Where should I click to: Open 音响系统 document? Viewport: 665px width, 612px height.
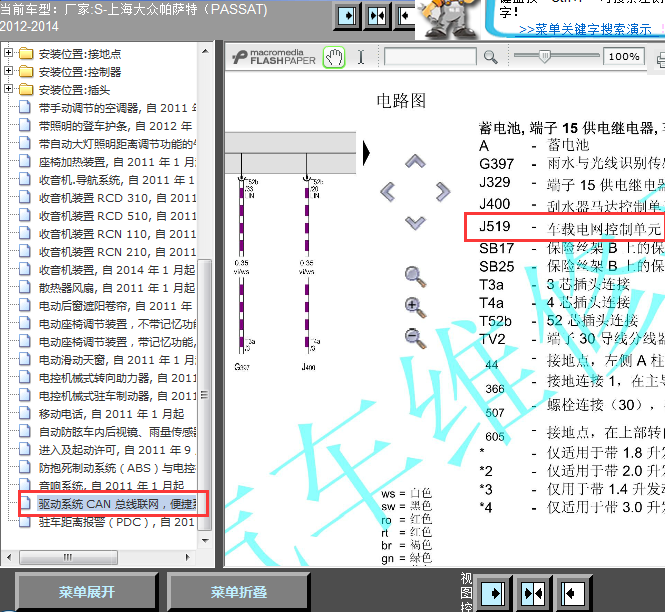point(112,485)
